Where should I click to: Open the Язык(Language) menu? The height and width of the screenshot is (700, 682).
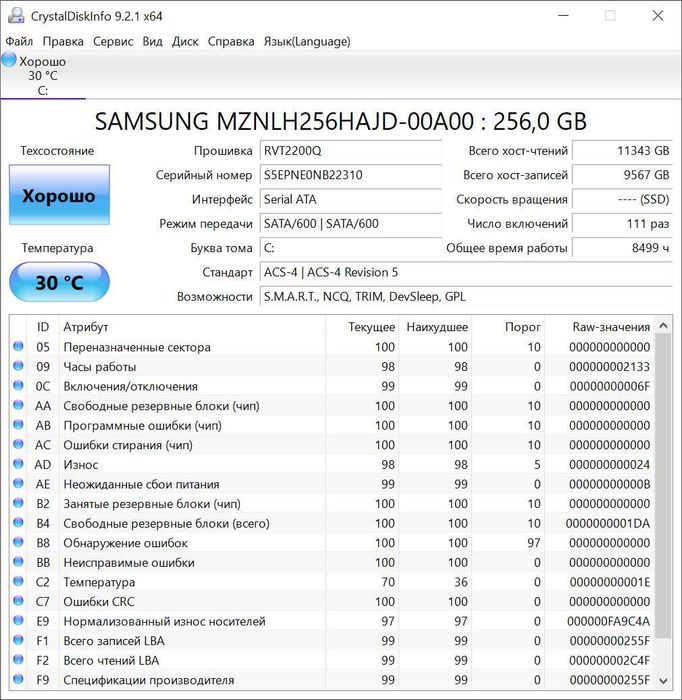point(307,42)
